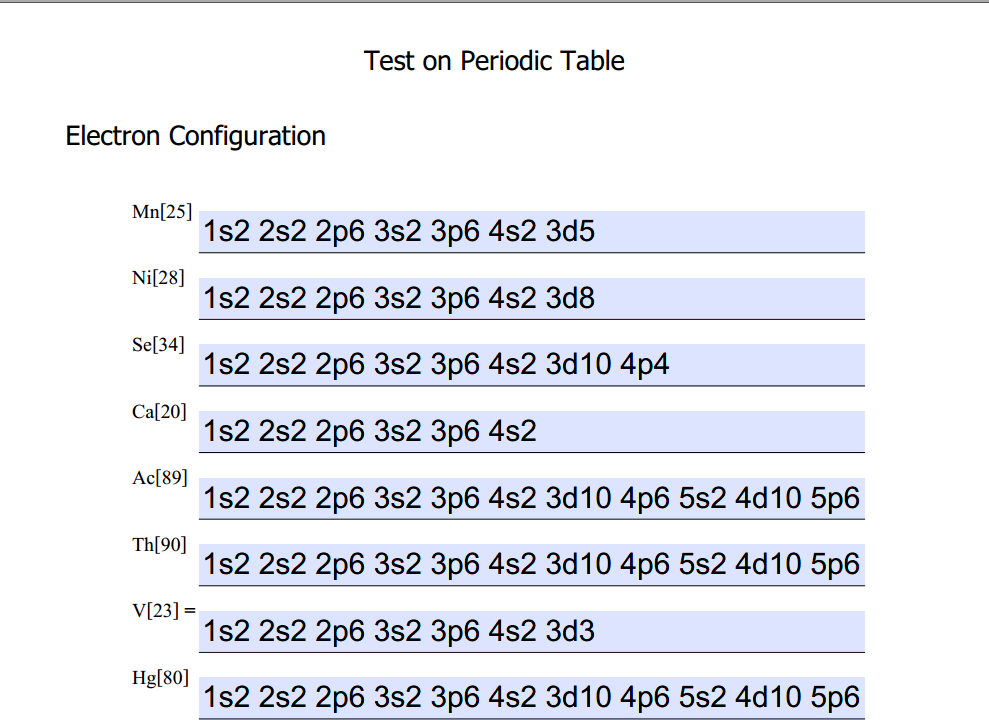
Task: Focus the Se[34] answer text field
Action: click(532, 364)
